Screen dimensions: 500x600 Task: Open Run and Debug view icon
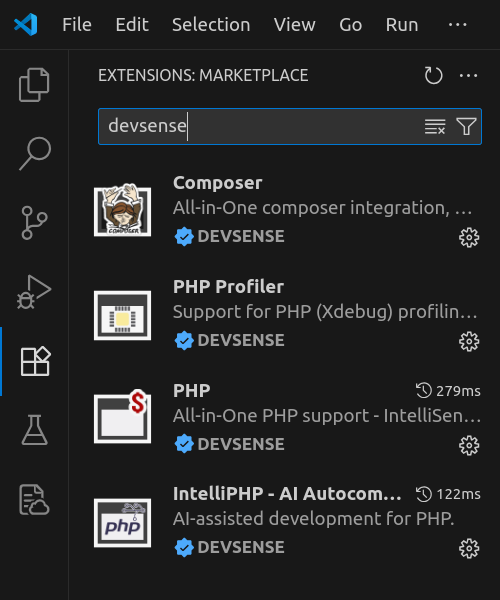click(34, 292)
